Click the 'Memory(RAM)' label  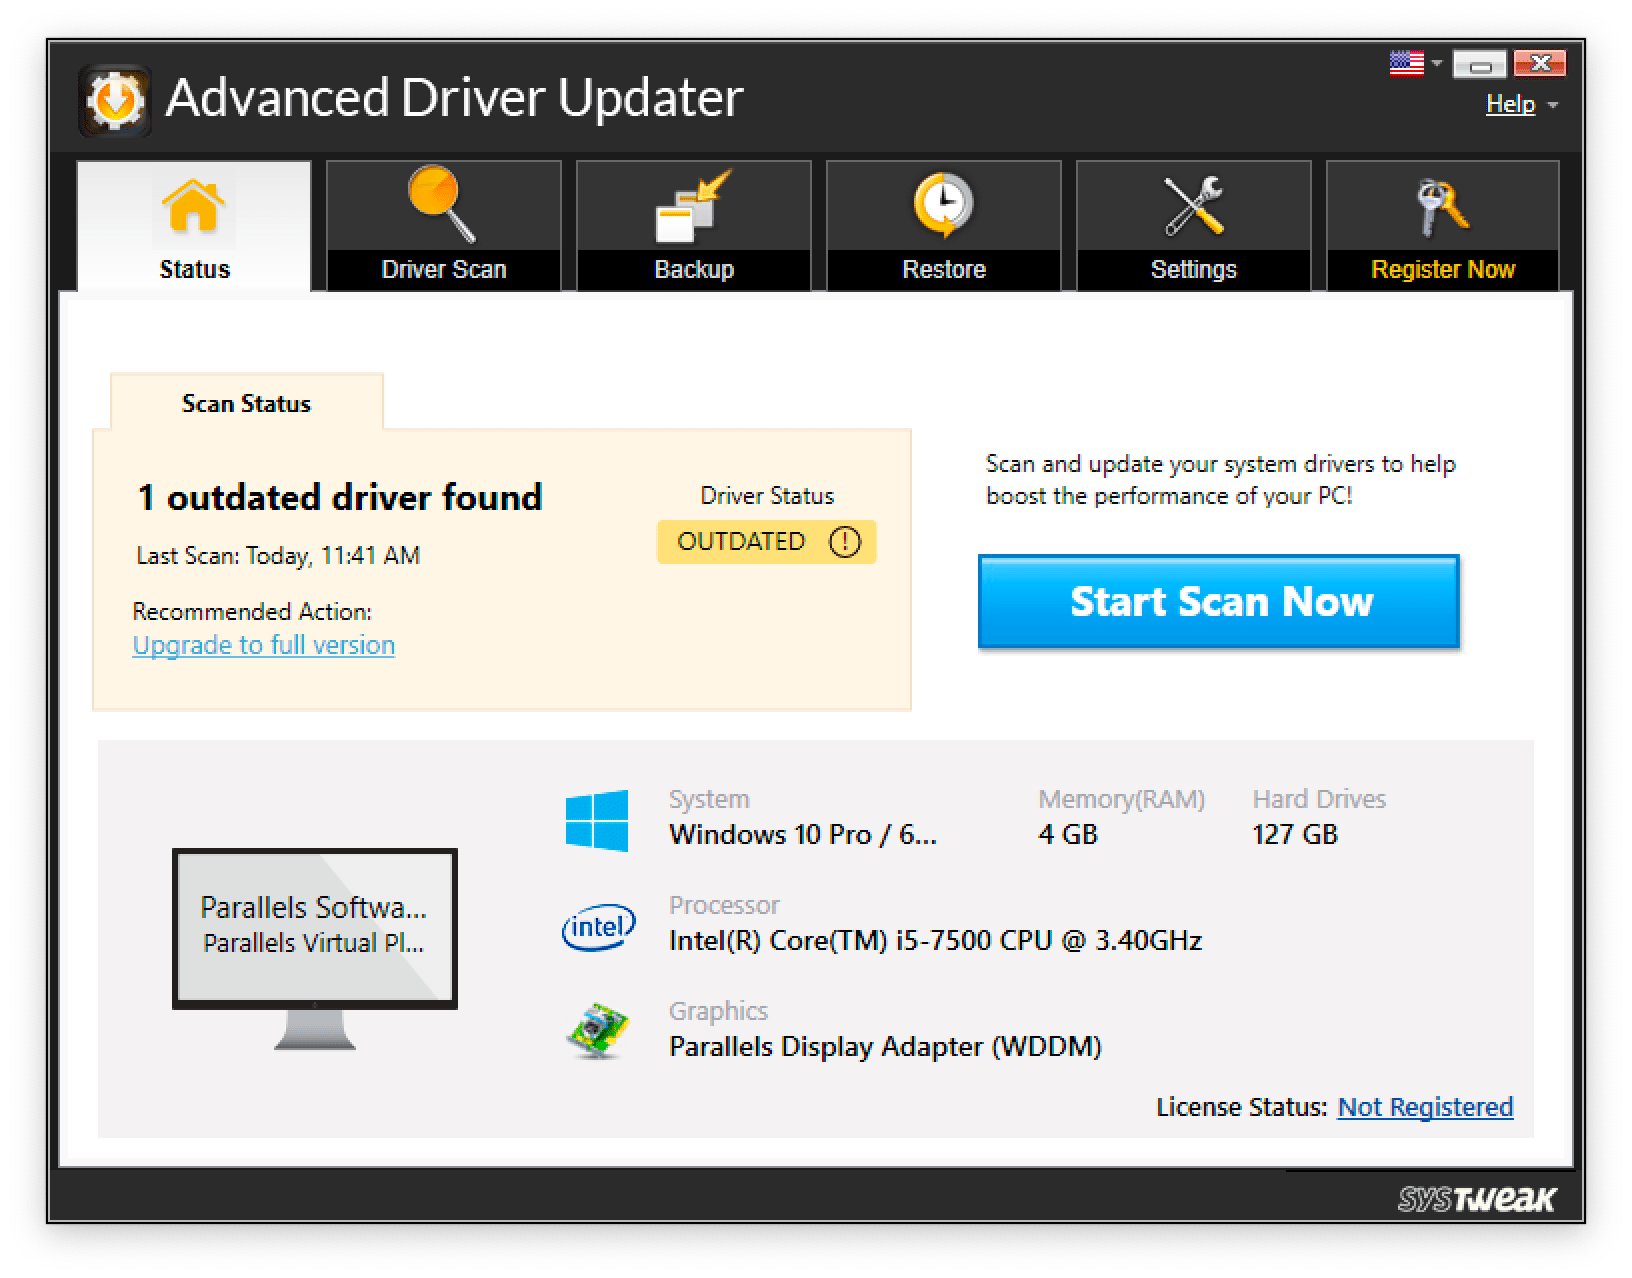(x=1121, y=800)
